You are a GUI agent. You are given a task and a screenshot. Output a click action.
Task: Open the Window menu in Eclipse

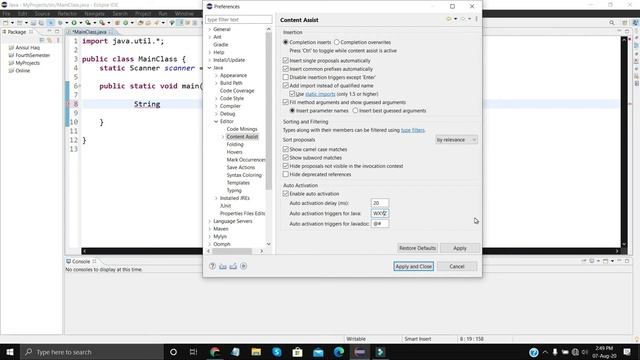click(x=184, y=14)
